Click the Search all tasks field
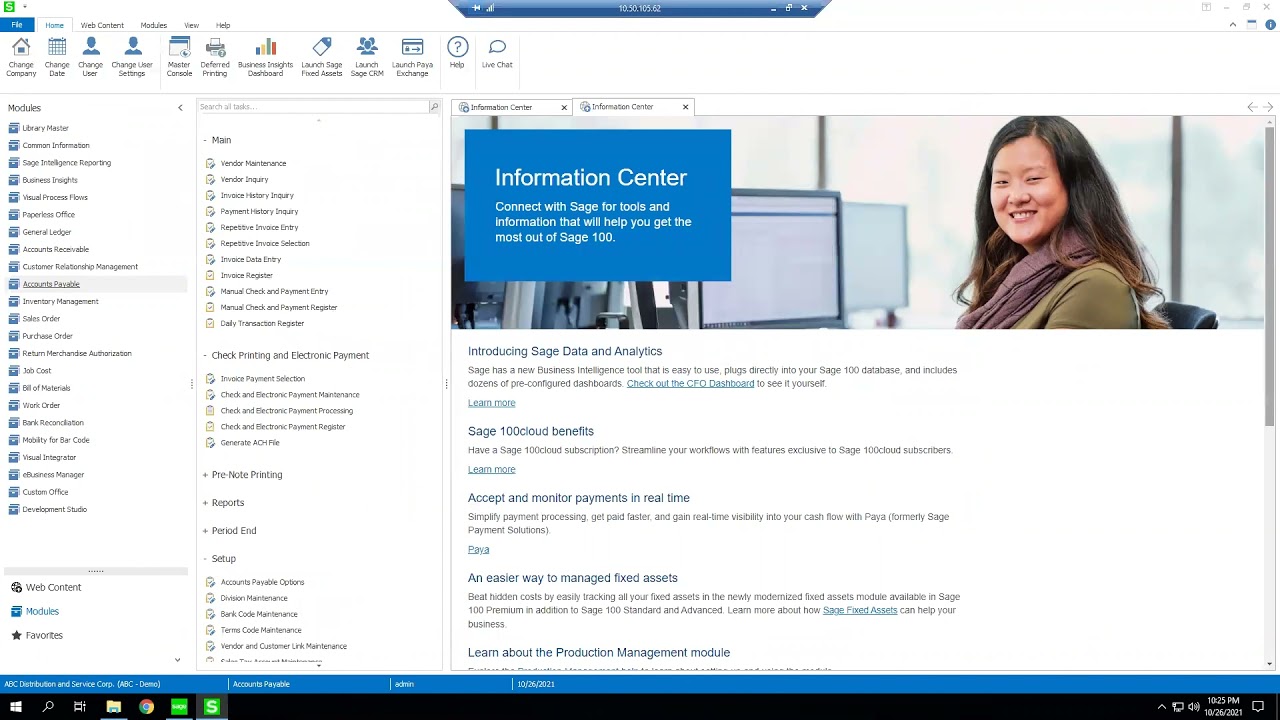The image size is (1280, 720). click(313, 107)
